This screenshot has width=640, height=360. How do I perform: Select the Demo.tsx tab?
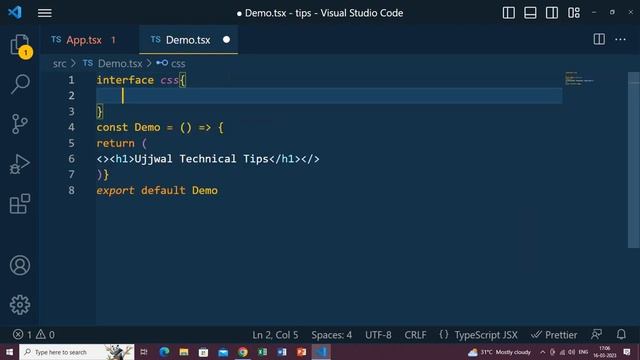point(188,40)
